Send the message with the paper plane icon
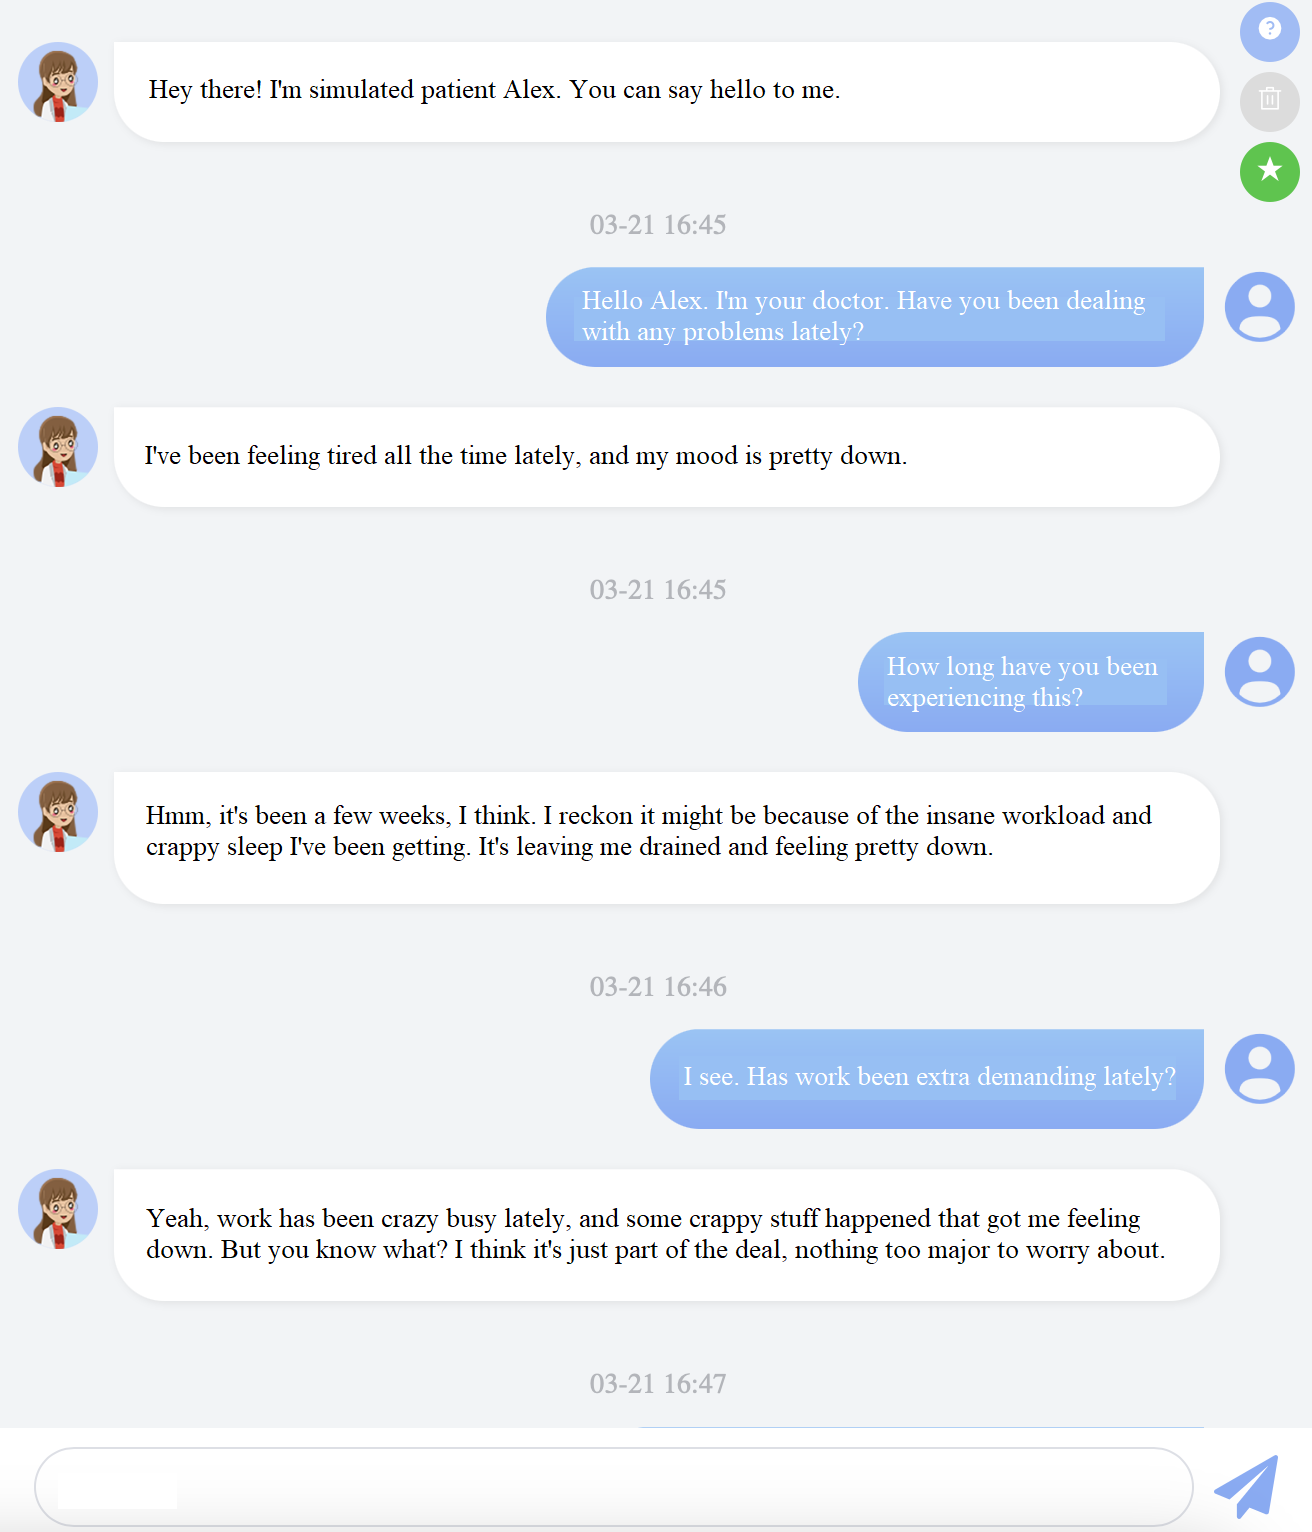1312x1532 pixels. tap(1244, 1487)
